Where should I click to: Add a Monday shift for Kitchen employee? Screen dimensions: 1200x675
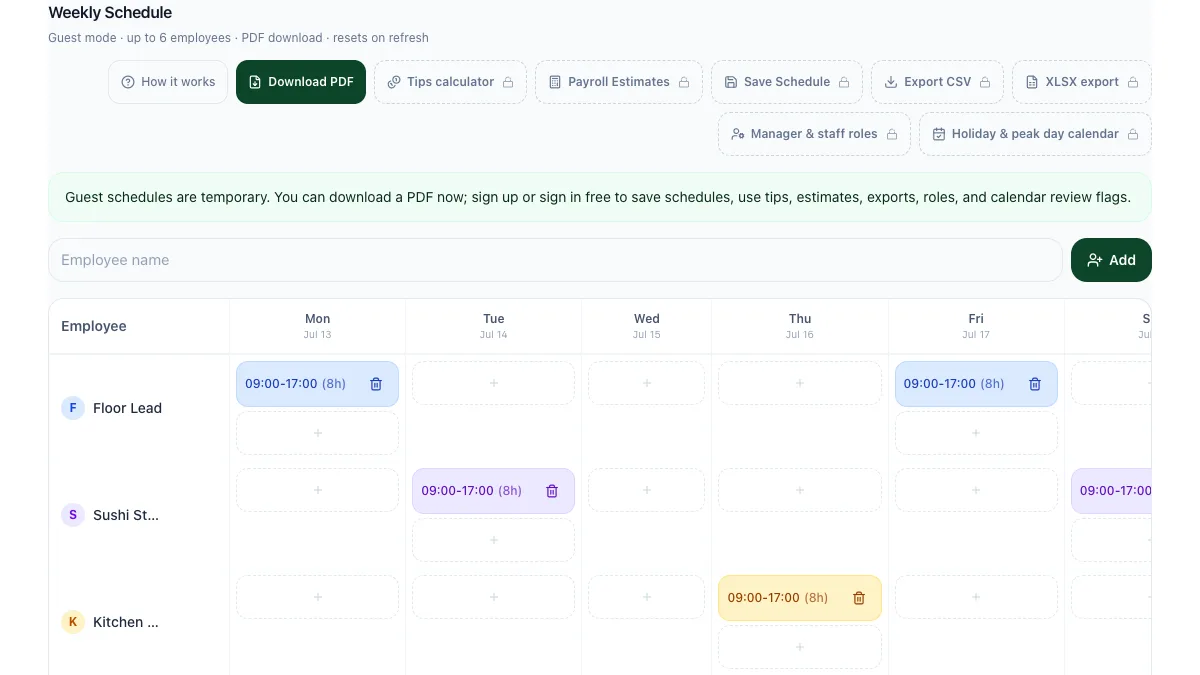click(317, 597)
